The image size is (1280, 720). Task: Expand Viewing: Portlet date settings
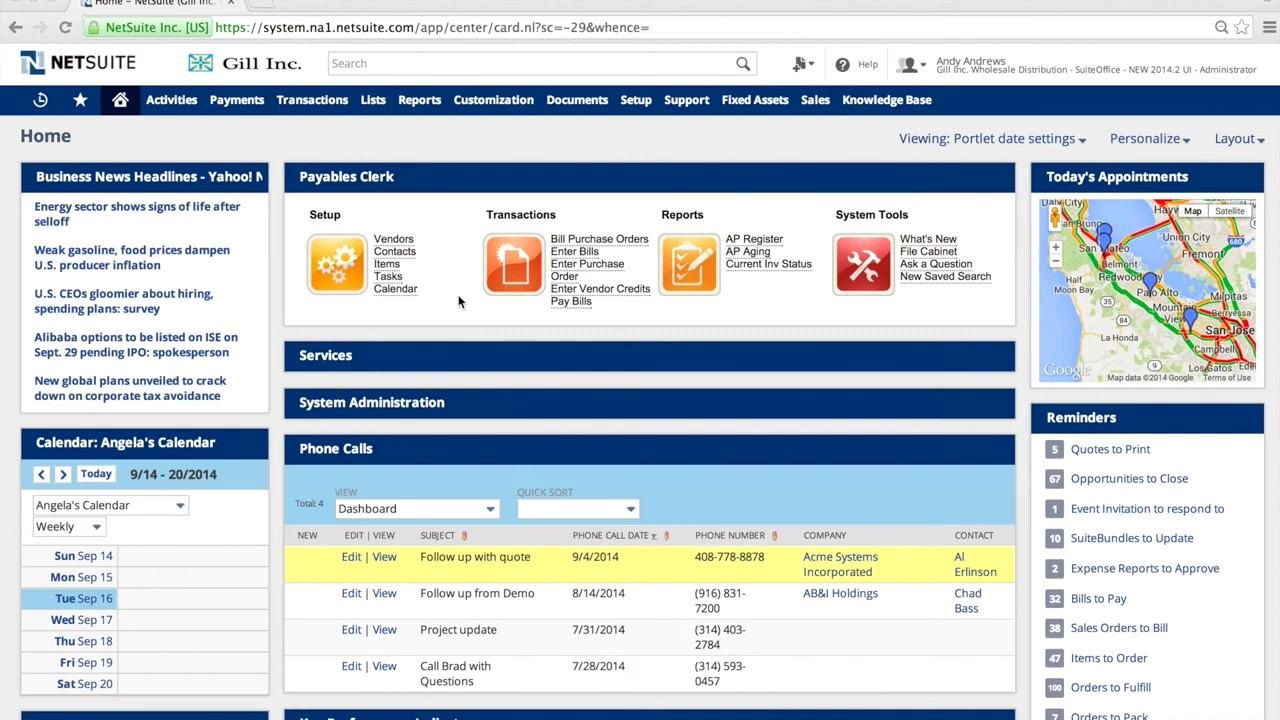[992, 139]
